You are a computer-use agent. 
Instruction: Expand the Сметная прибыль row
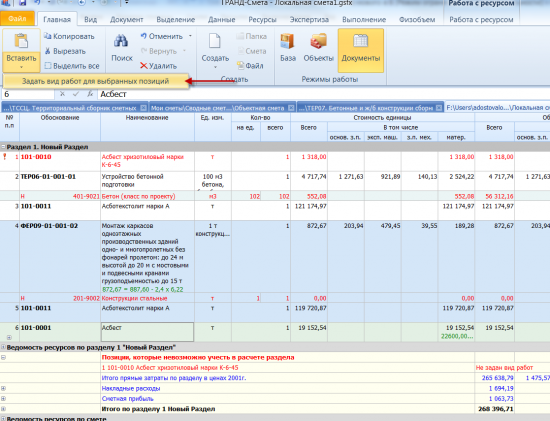click(3, 399)
